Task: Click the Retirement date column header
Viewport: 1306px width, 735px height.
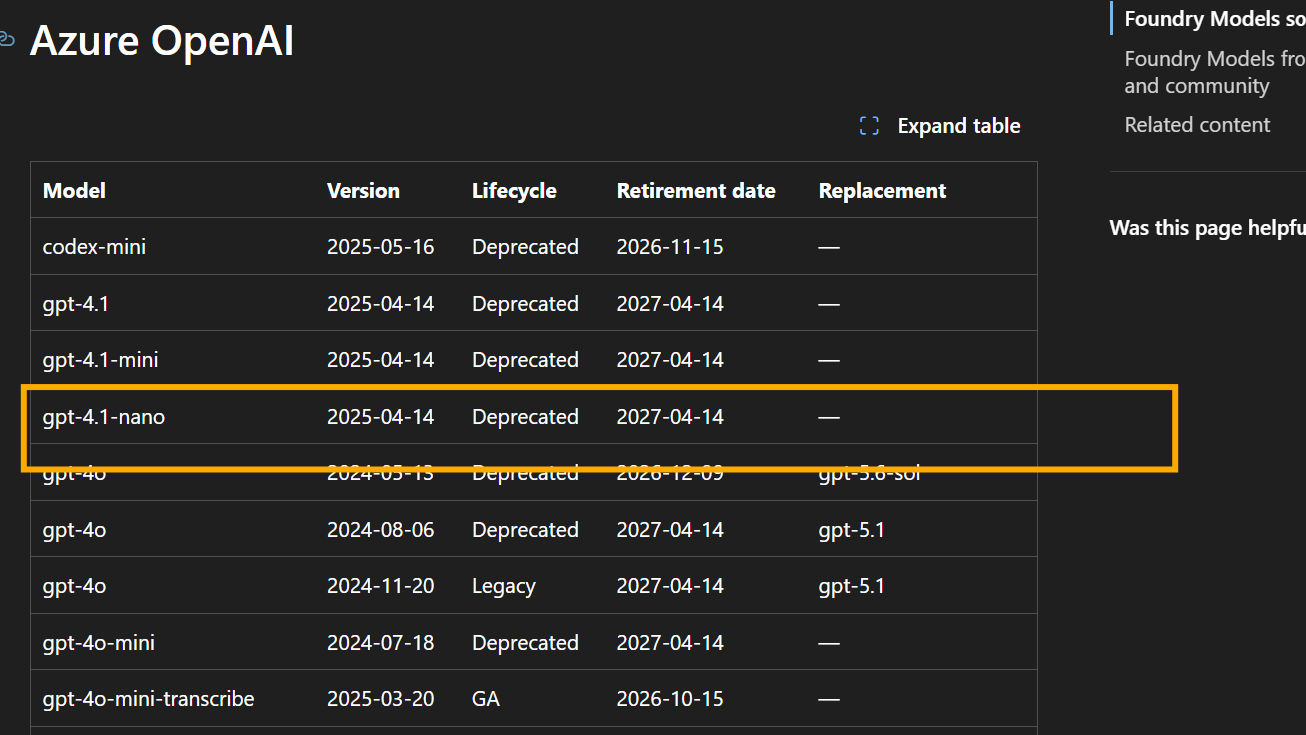Action: coord(696,190)
